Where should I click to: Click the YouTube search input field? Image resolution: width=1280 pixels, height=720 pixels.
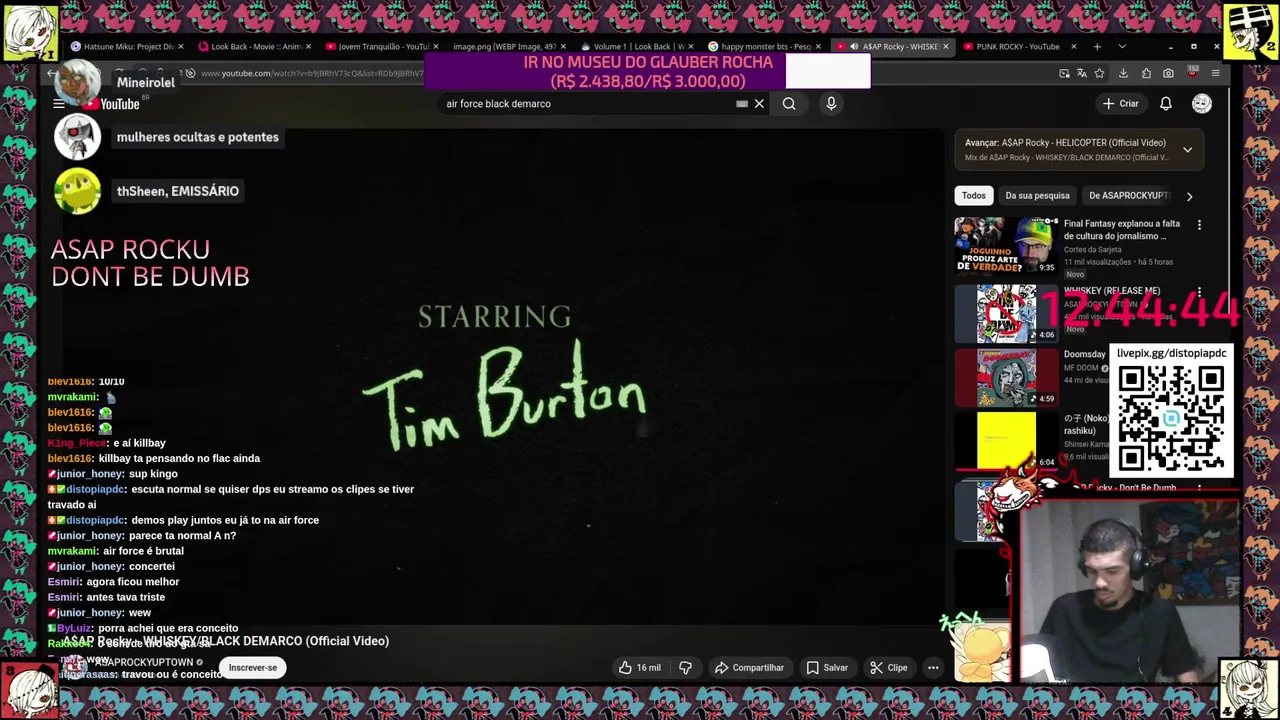tap(590, 104)
